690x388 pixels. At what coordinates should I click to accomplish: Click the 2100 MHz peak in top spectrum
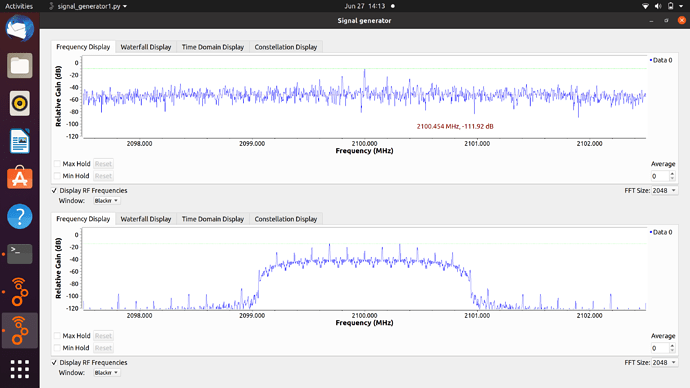pos(364,70)
